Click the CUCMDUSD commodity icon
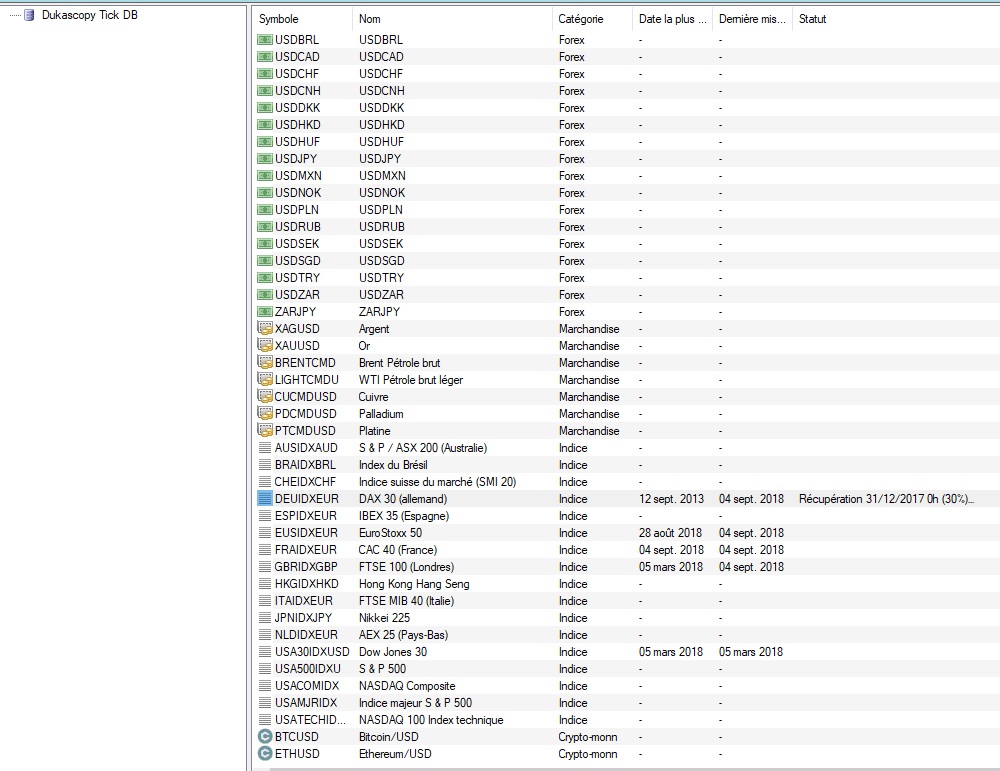This screenshot has width=1000, height=771. [265, 397]
